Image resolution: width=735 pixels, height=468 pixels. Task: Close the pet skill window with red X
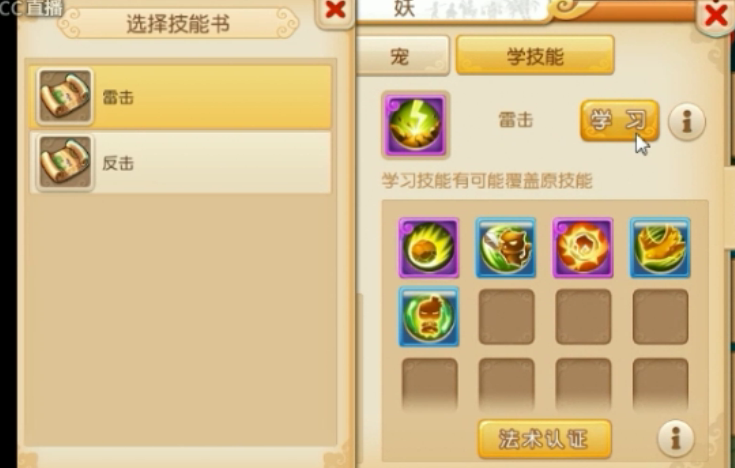716,15
